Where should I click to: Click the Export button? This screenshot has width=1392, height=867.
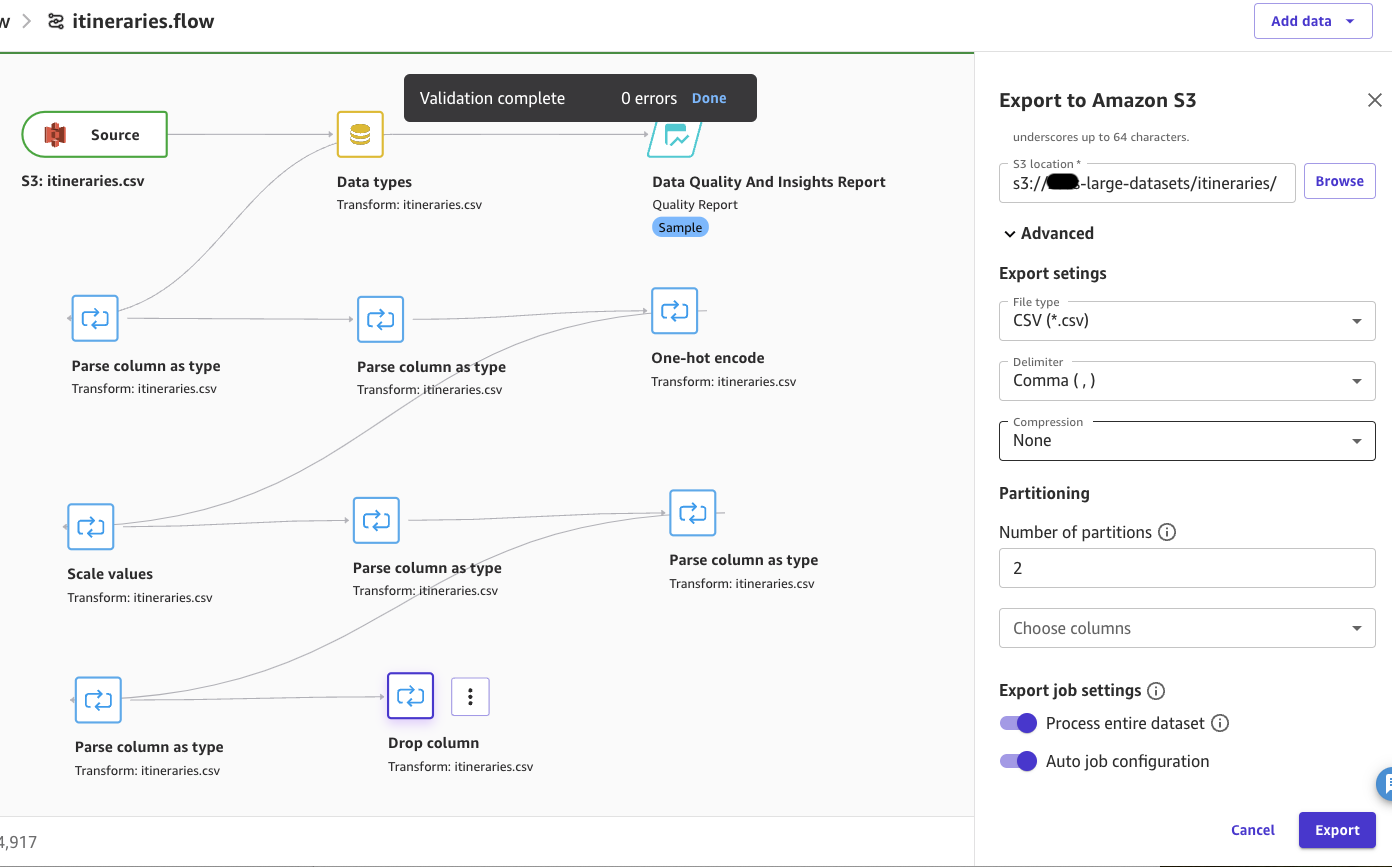pyautogui.click(x=1337, y=830)
